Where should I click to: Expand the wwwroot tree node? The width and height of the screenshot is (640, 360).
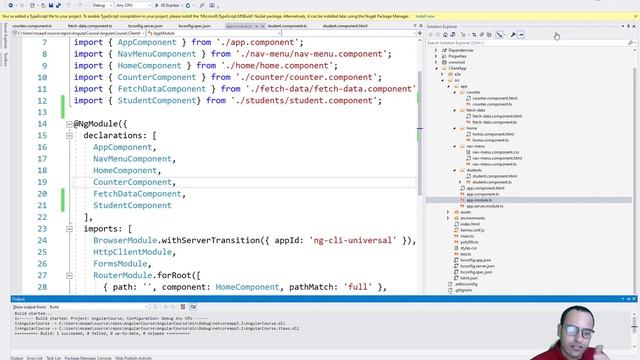pyautogui.click(x=436, y=62)
